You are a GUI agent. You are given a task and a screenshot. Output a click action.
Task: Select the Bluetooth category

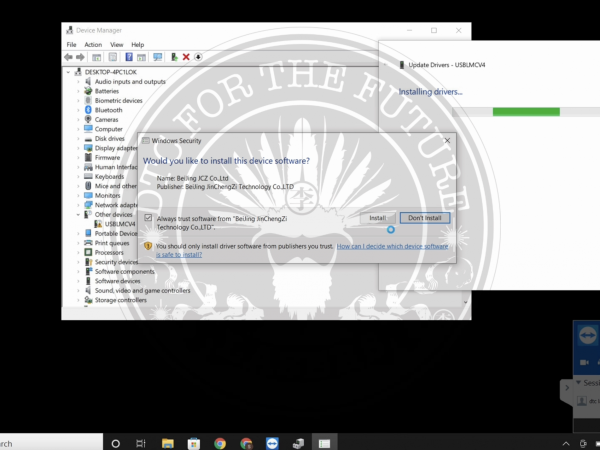click(109, 110)
